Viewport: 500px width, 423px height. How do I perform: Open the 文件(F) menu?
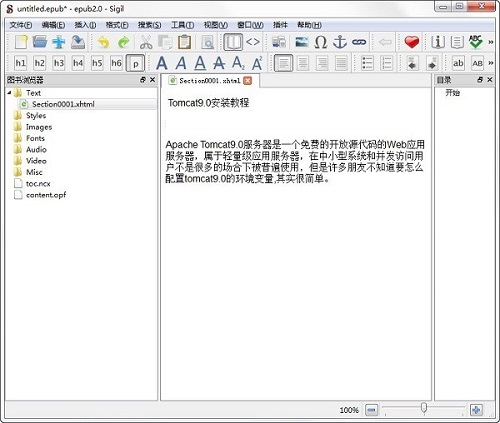pos(21,25)
